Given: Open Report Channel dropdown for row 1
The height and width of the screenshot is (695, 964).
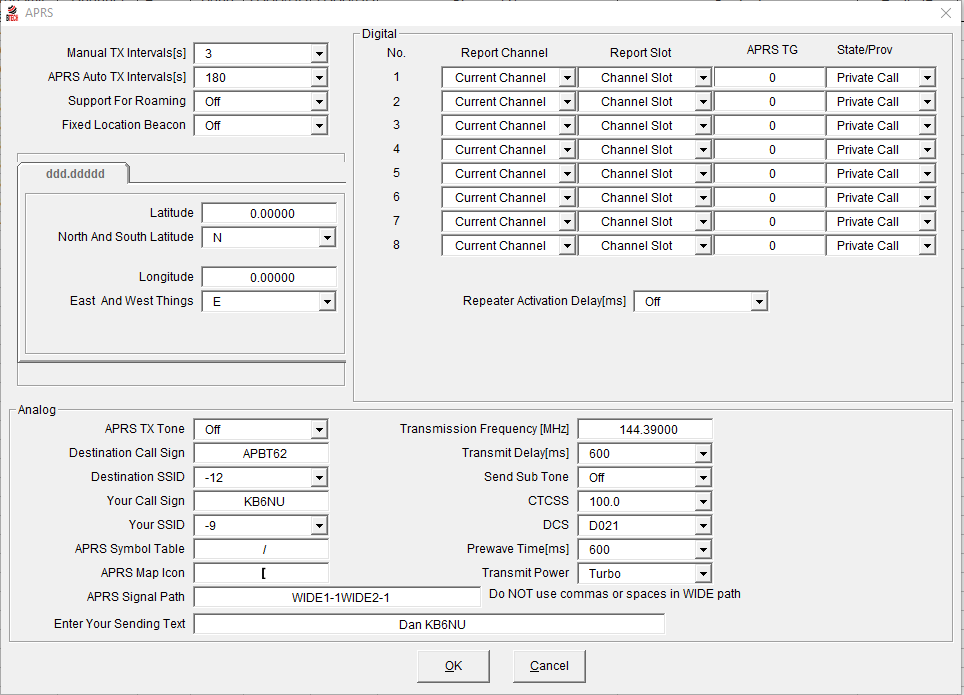Looking at the screenshot, I should pyautogui.click(x=567, y=78).
